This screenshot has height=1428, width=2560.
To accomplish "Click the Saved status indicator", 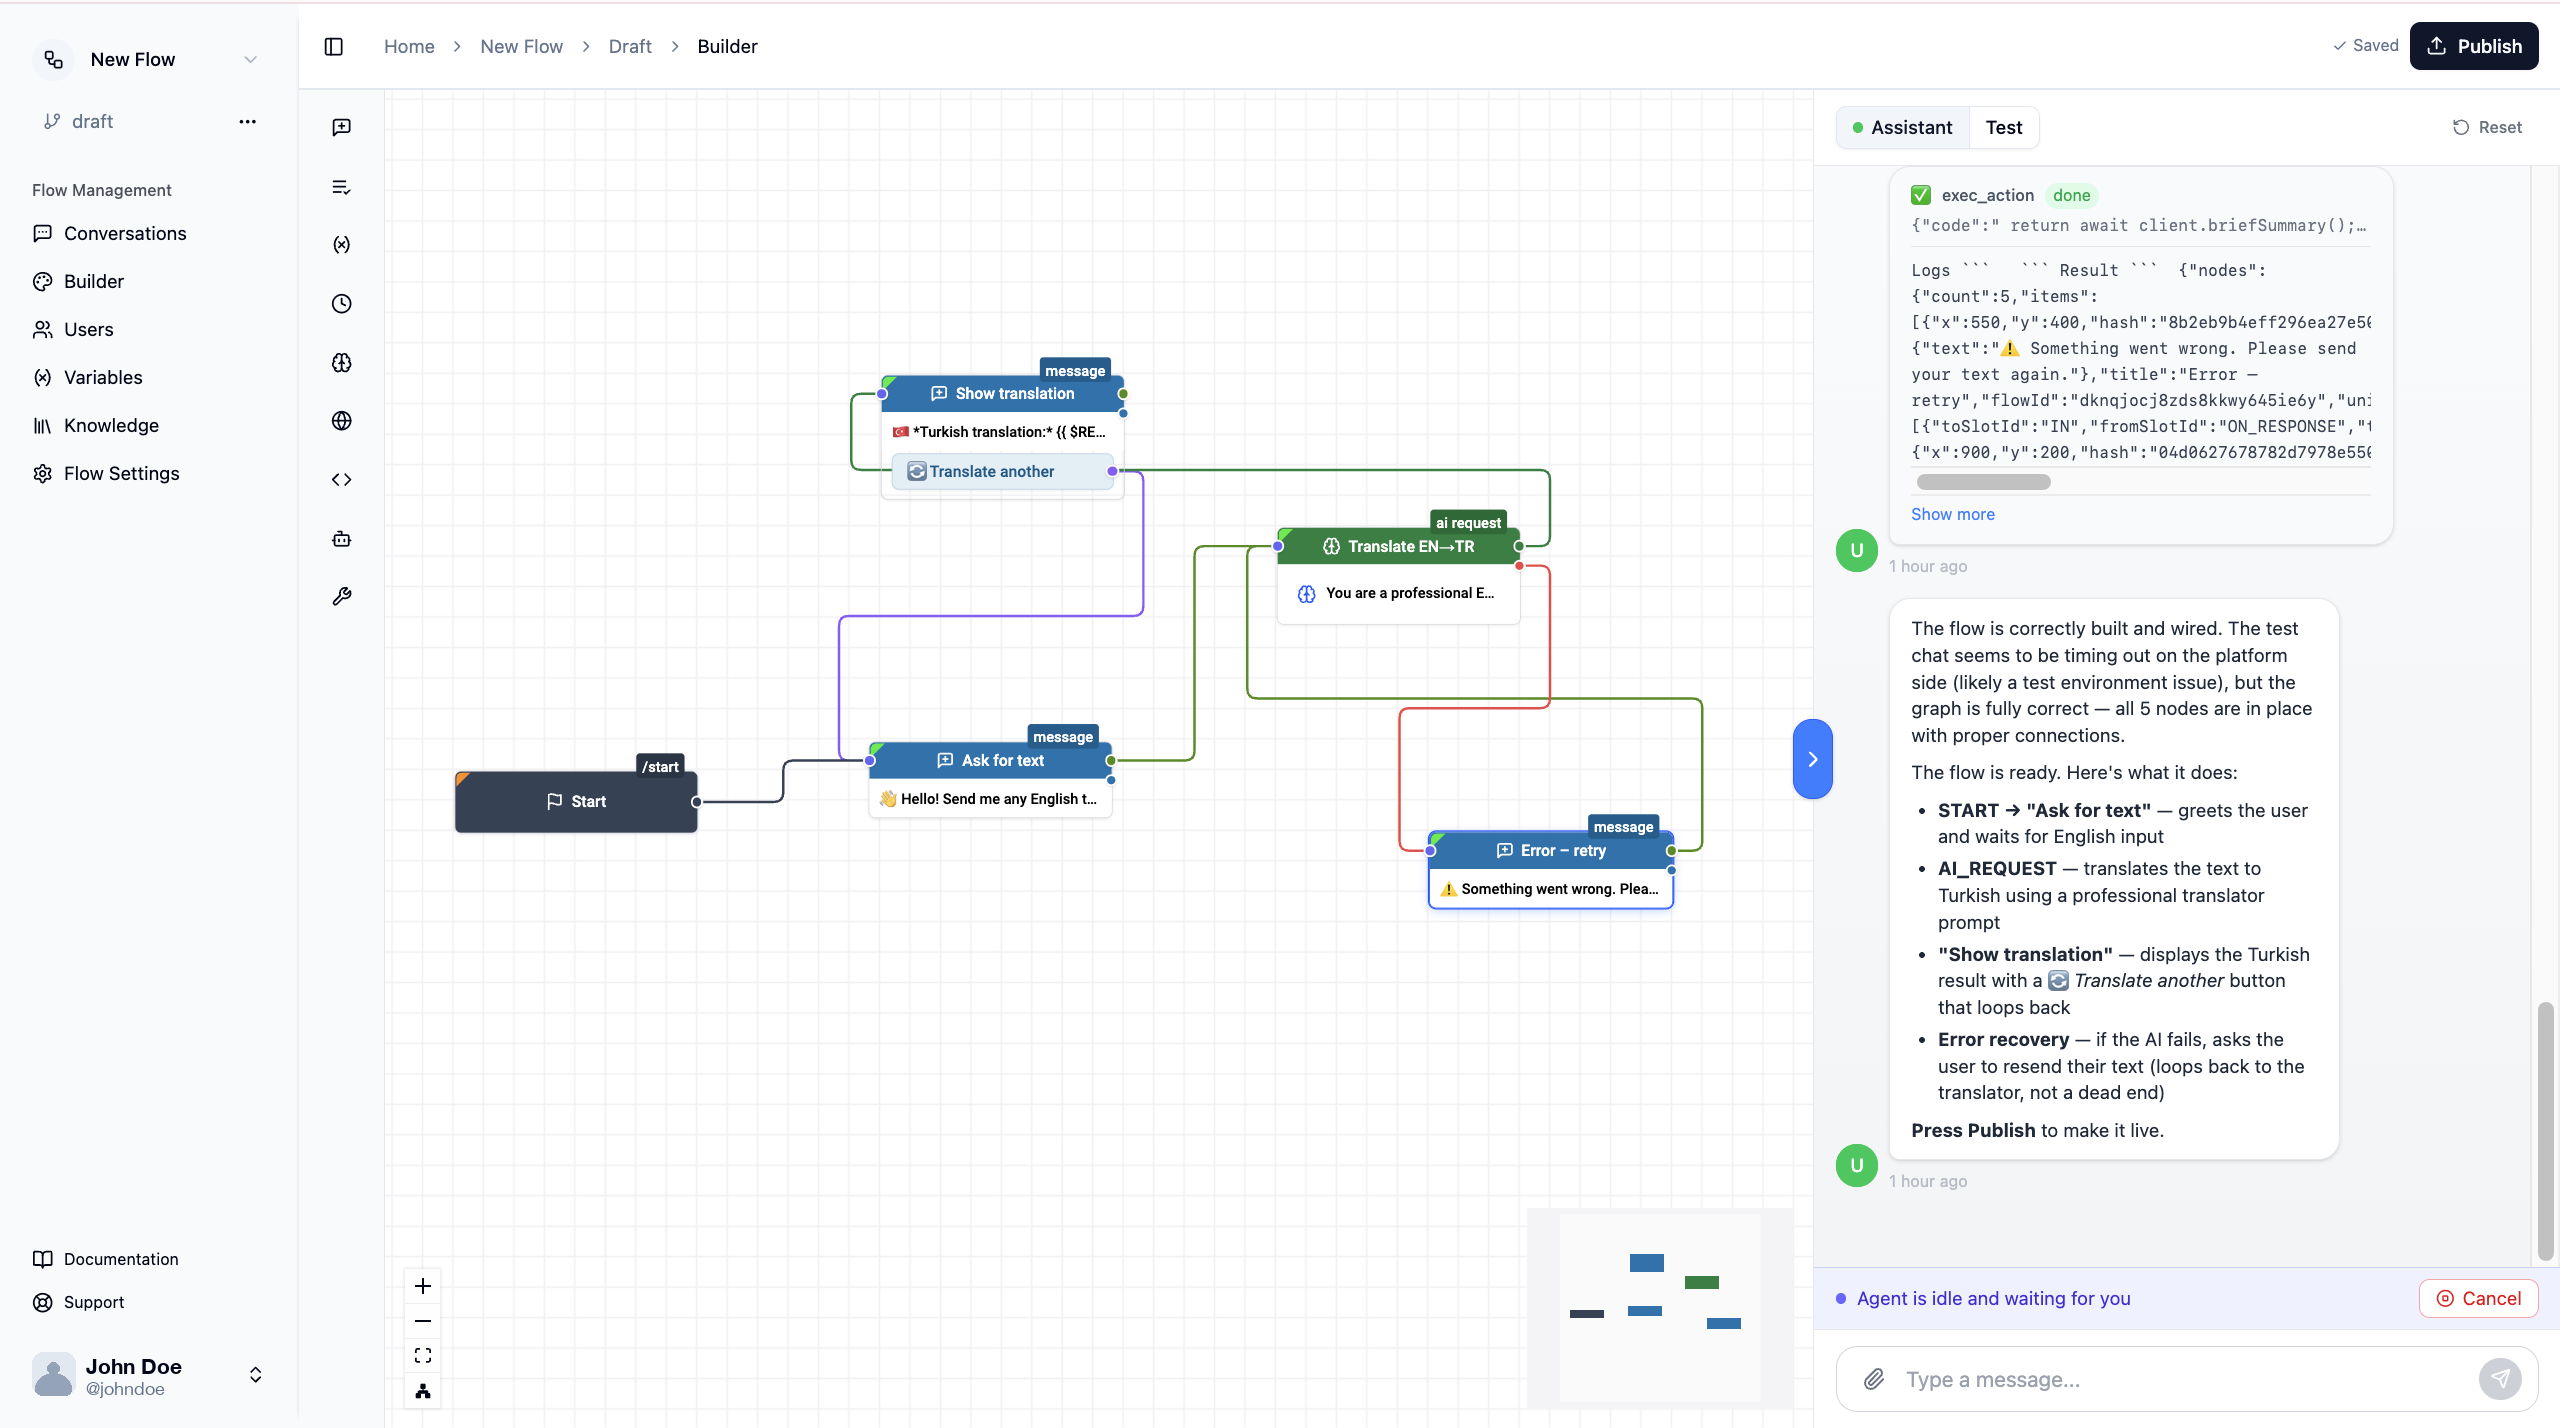I will [x=2365, y=46].
